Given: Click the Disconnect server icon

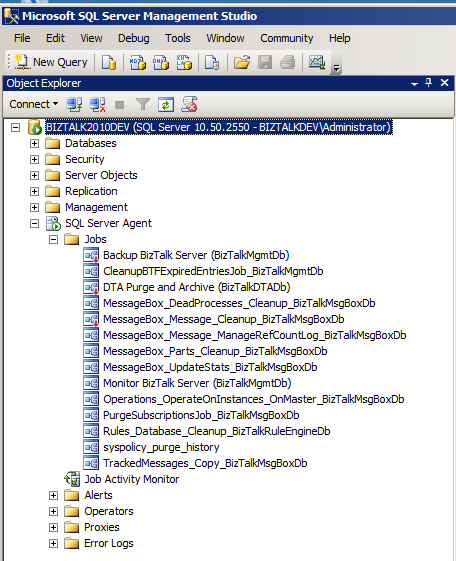Looking at the screenshot, I should pos(97,104).
